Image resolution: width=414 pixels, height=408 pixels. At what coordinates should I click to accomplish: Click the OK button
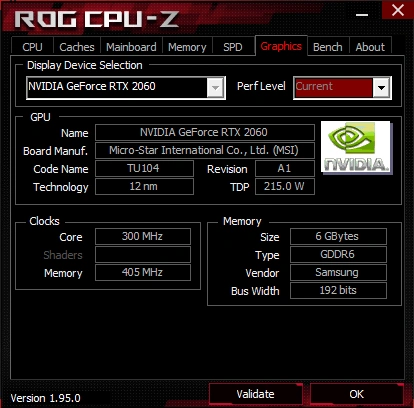point(356,394)
